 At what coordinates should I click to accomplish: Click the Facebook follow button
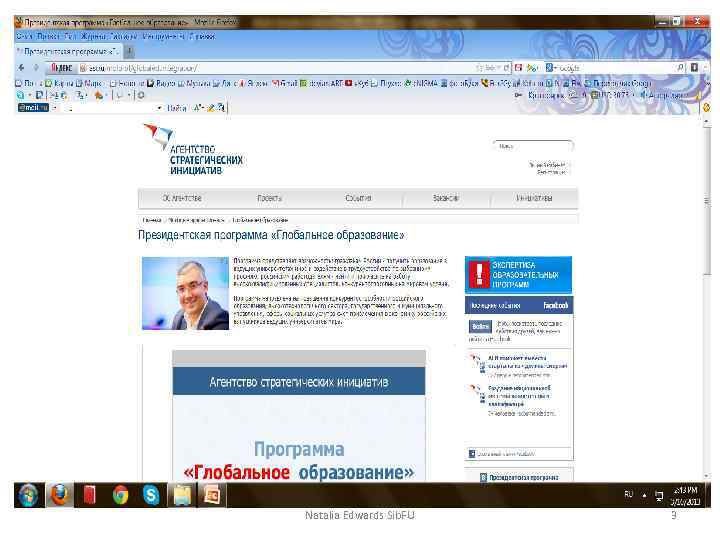click(x=480, y=326)
